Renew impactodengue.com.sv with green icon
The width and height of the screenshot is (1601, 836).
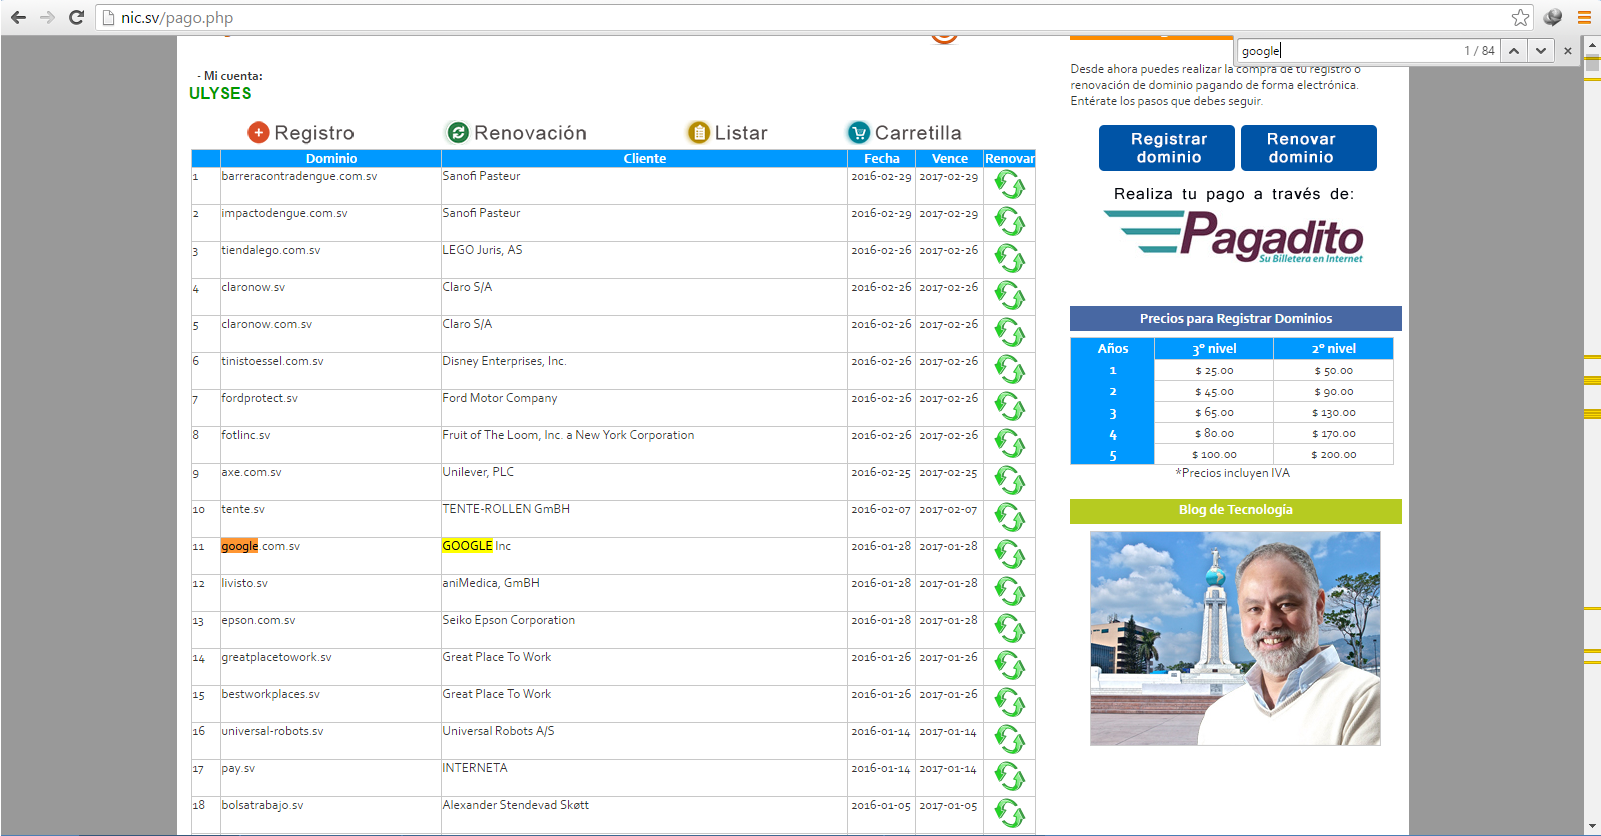(x=1009, y=222)
